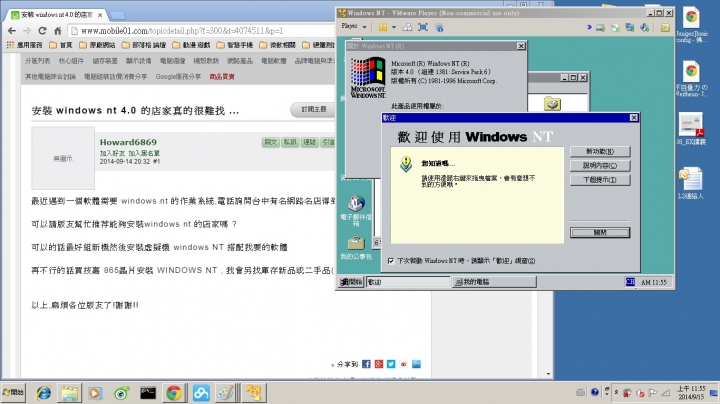The image size is (720, 404).
Task: Click the VMware hard disk device icon
Action: (600, 28)
